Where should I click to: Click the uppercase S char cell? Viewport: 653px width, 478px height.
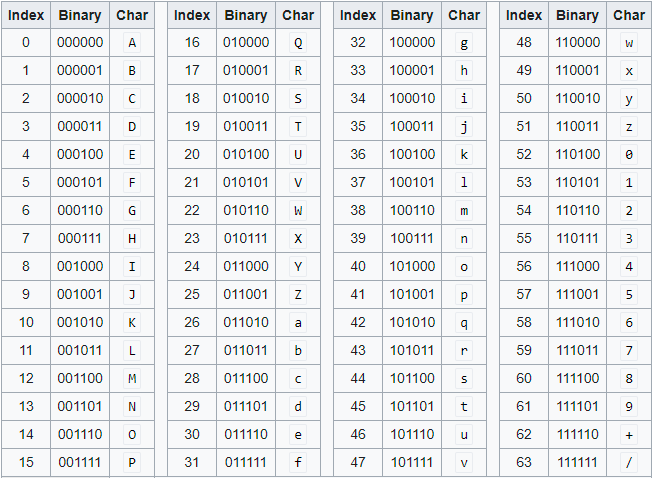click(x=298, y=98)
